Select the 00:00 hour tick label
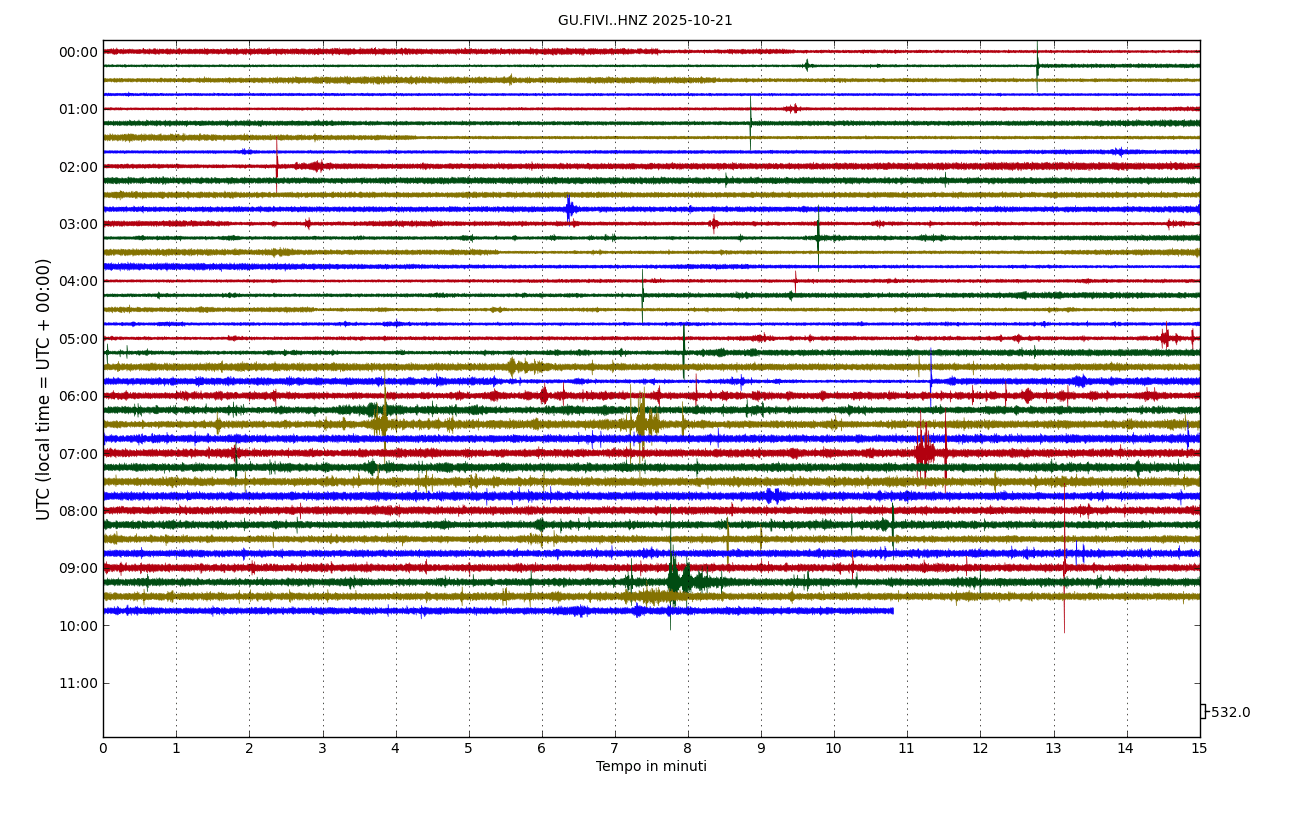 point(78,52)
